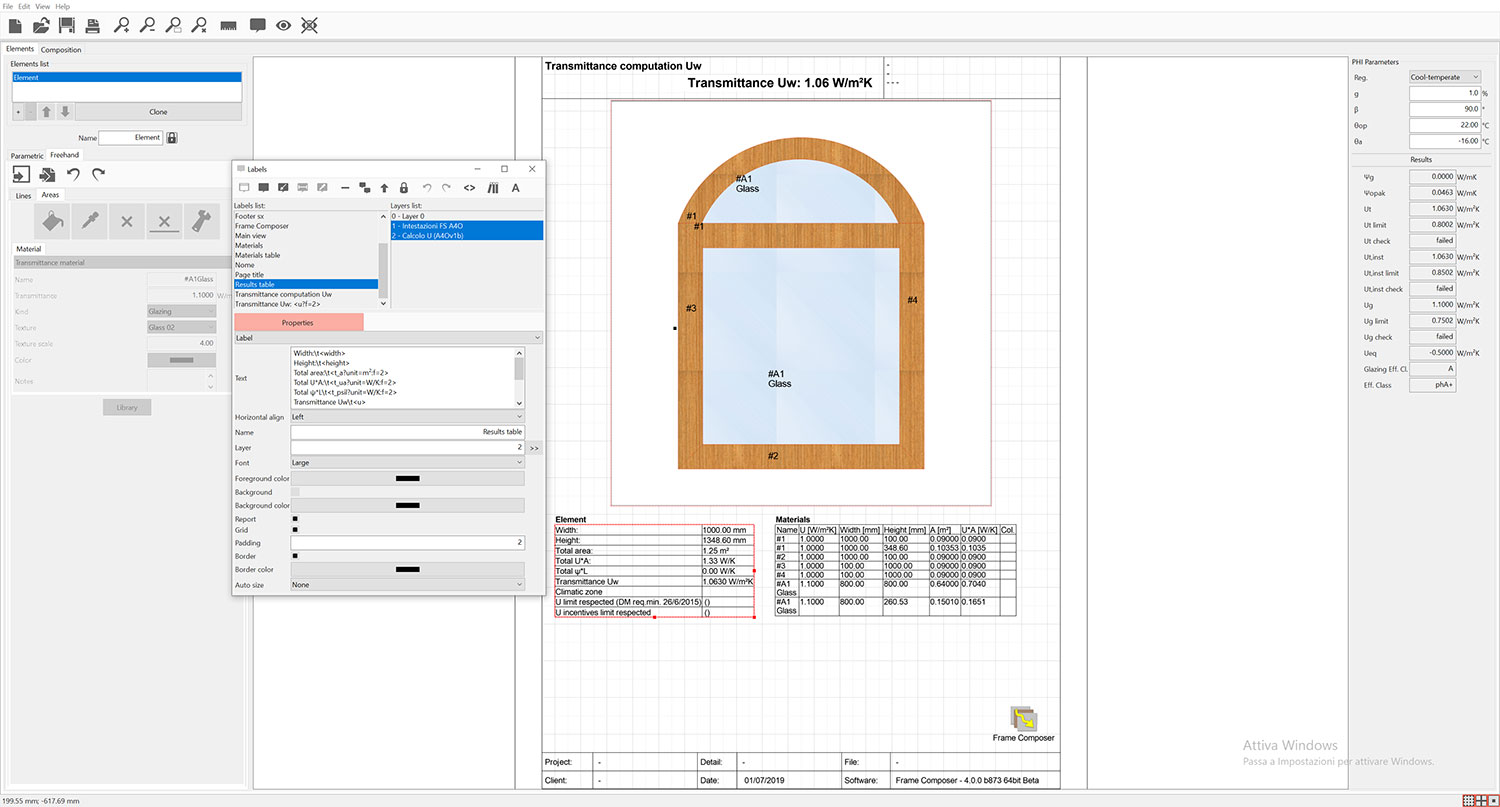Click the magnifier icon with x

pyautogui.click(x=200, y=25)
